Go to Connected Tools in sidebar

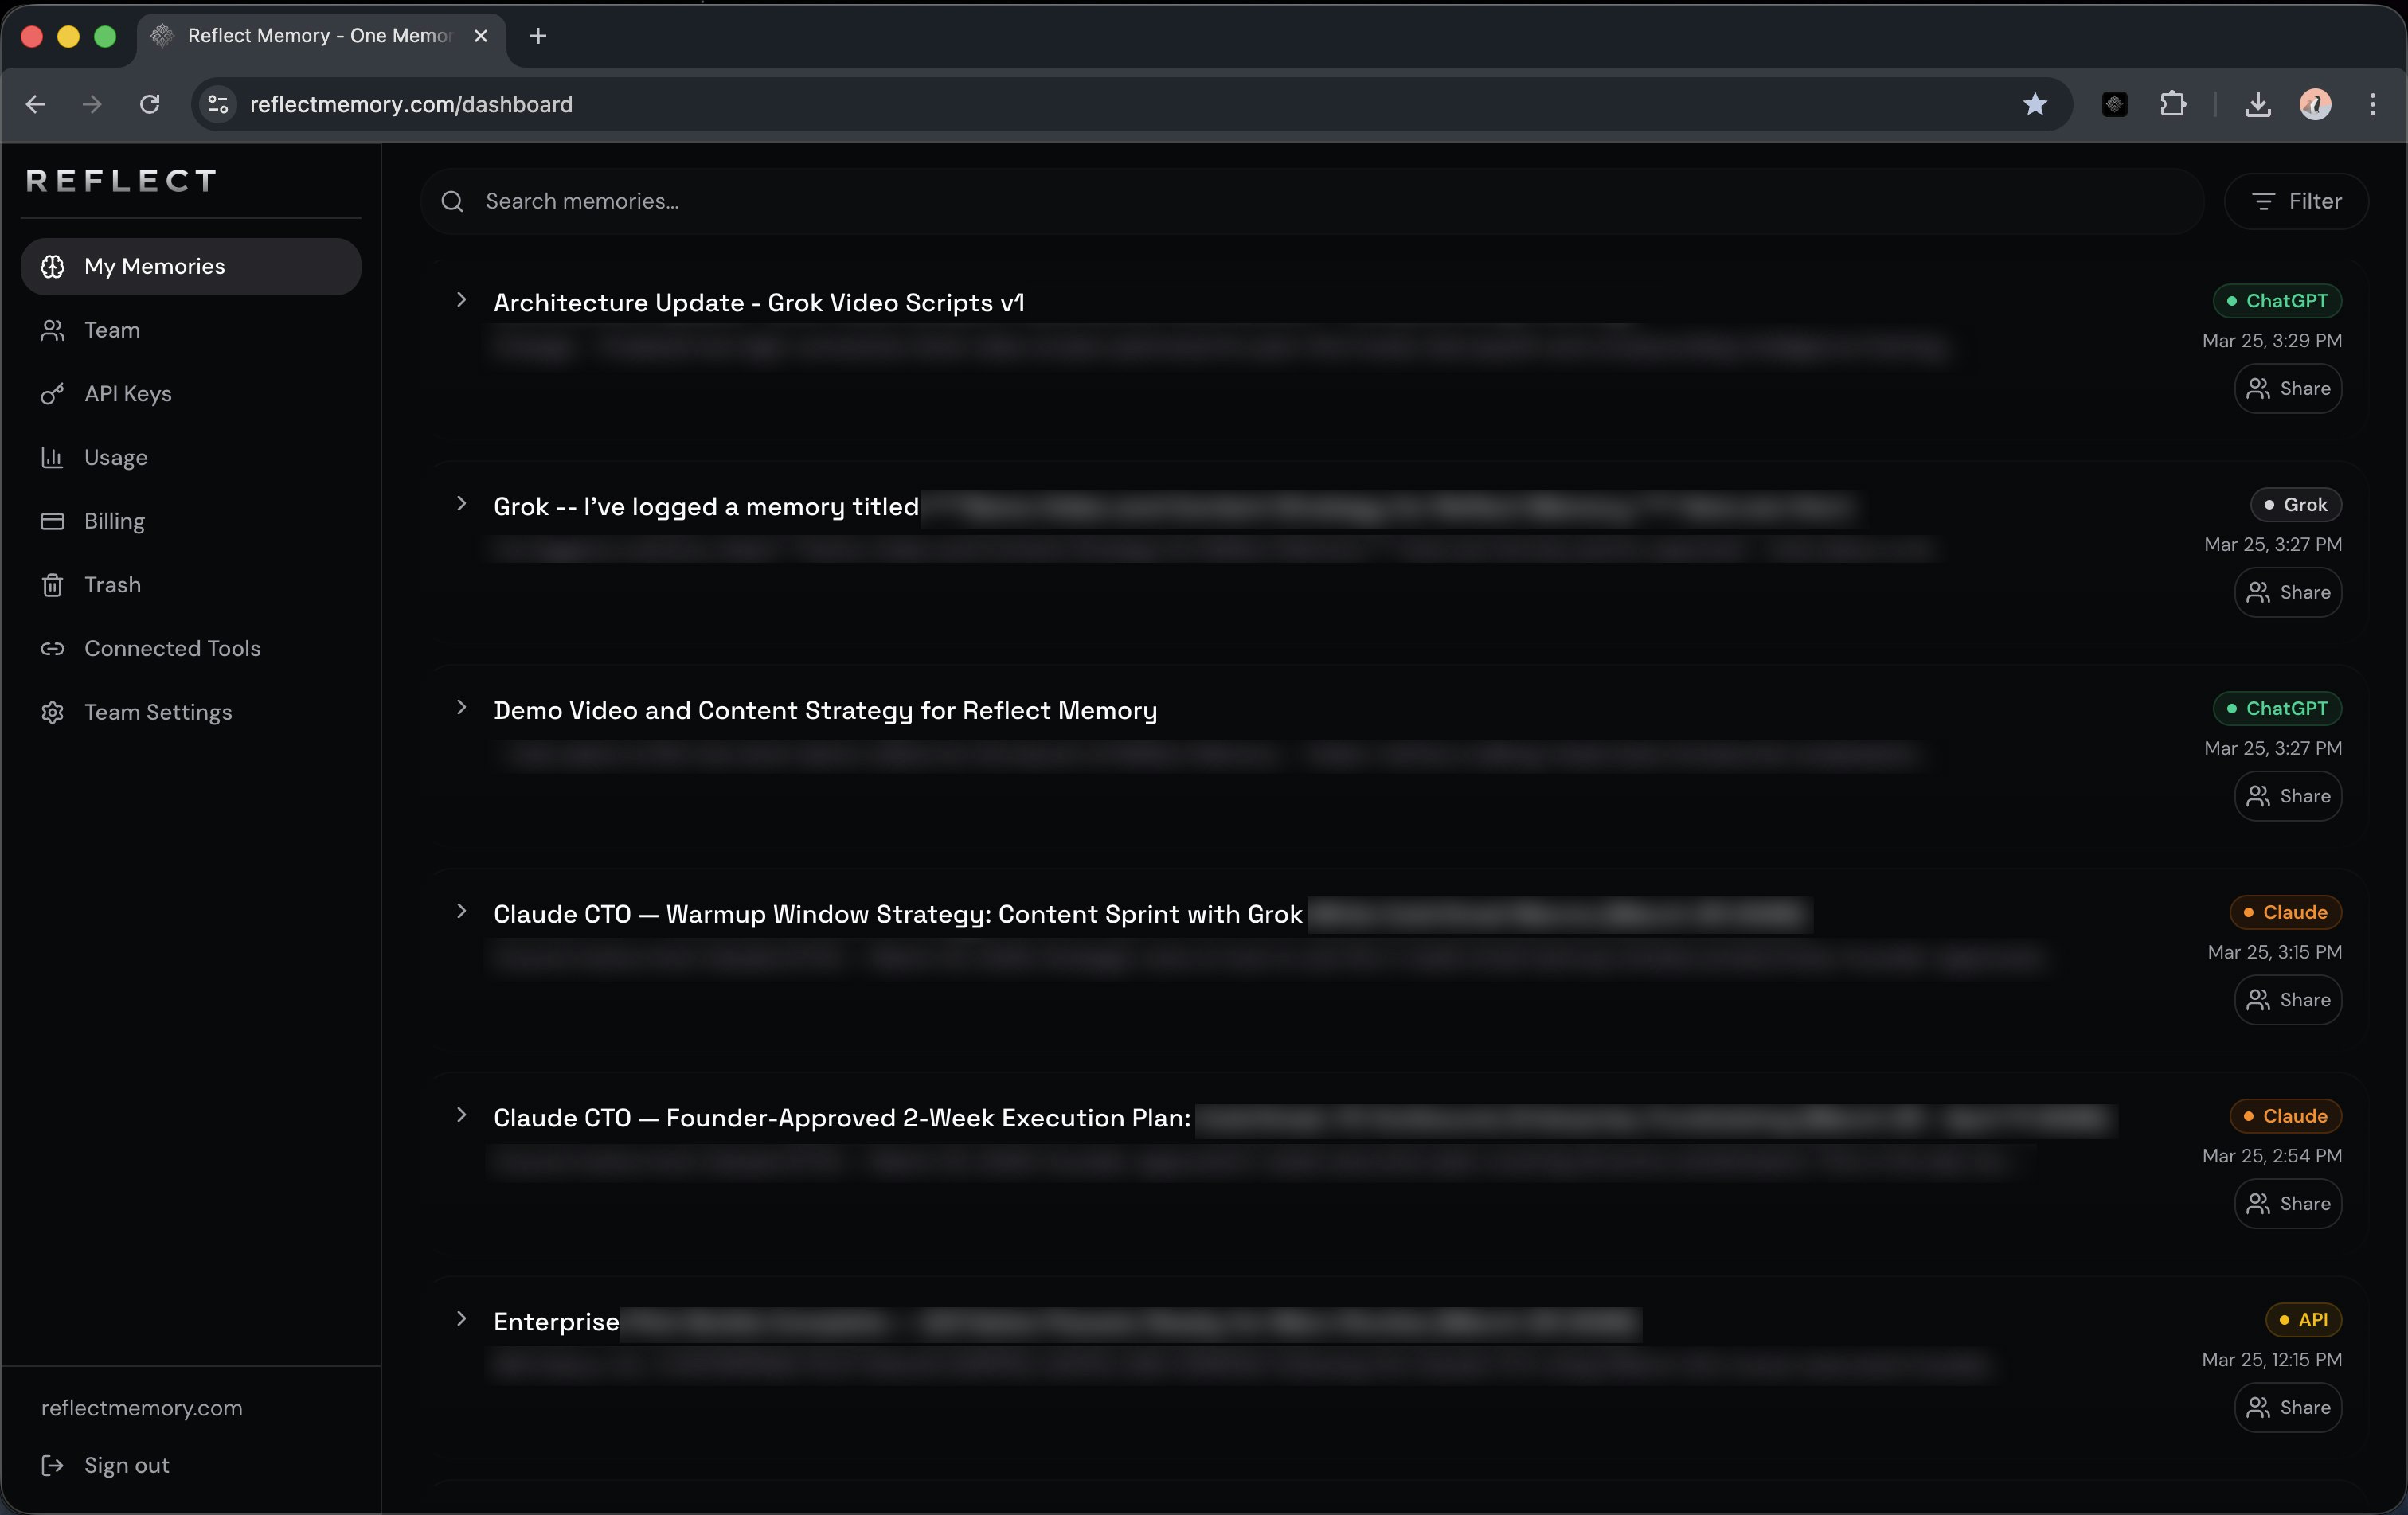pos(172,649)
